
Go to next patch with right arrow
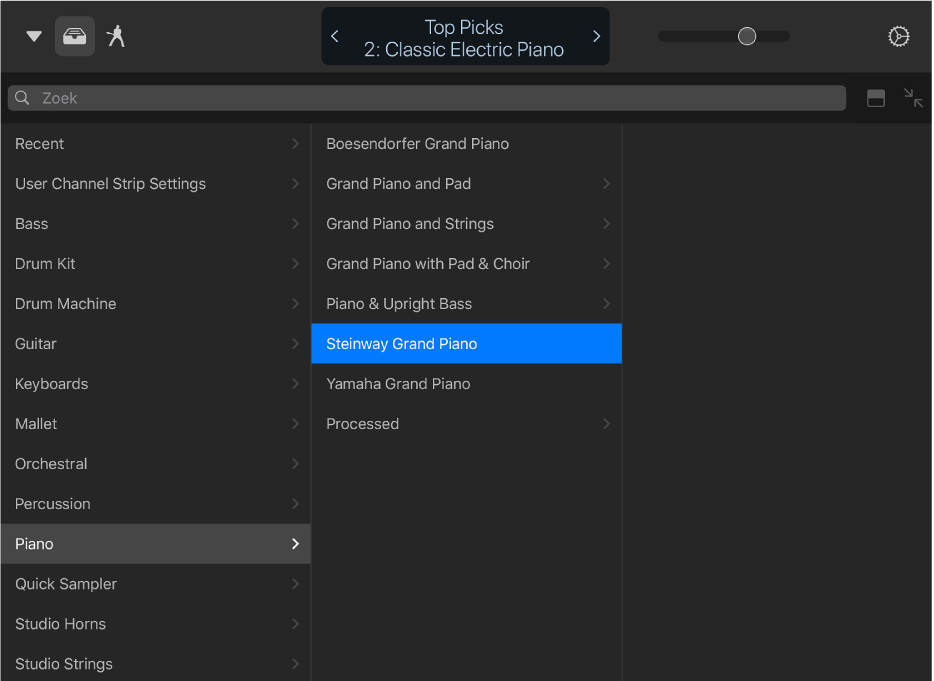pos(596,37)
